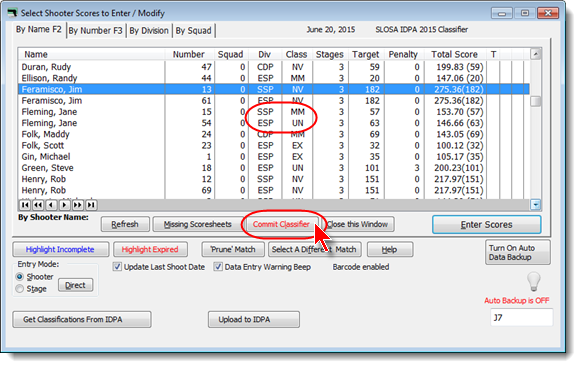Screen dimensions: 581x368
Task: Toggle Data Entry Warning Beep checkbox
Action: pos(218,267)
